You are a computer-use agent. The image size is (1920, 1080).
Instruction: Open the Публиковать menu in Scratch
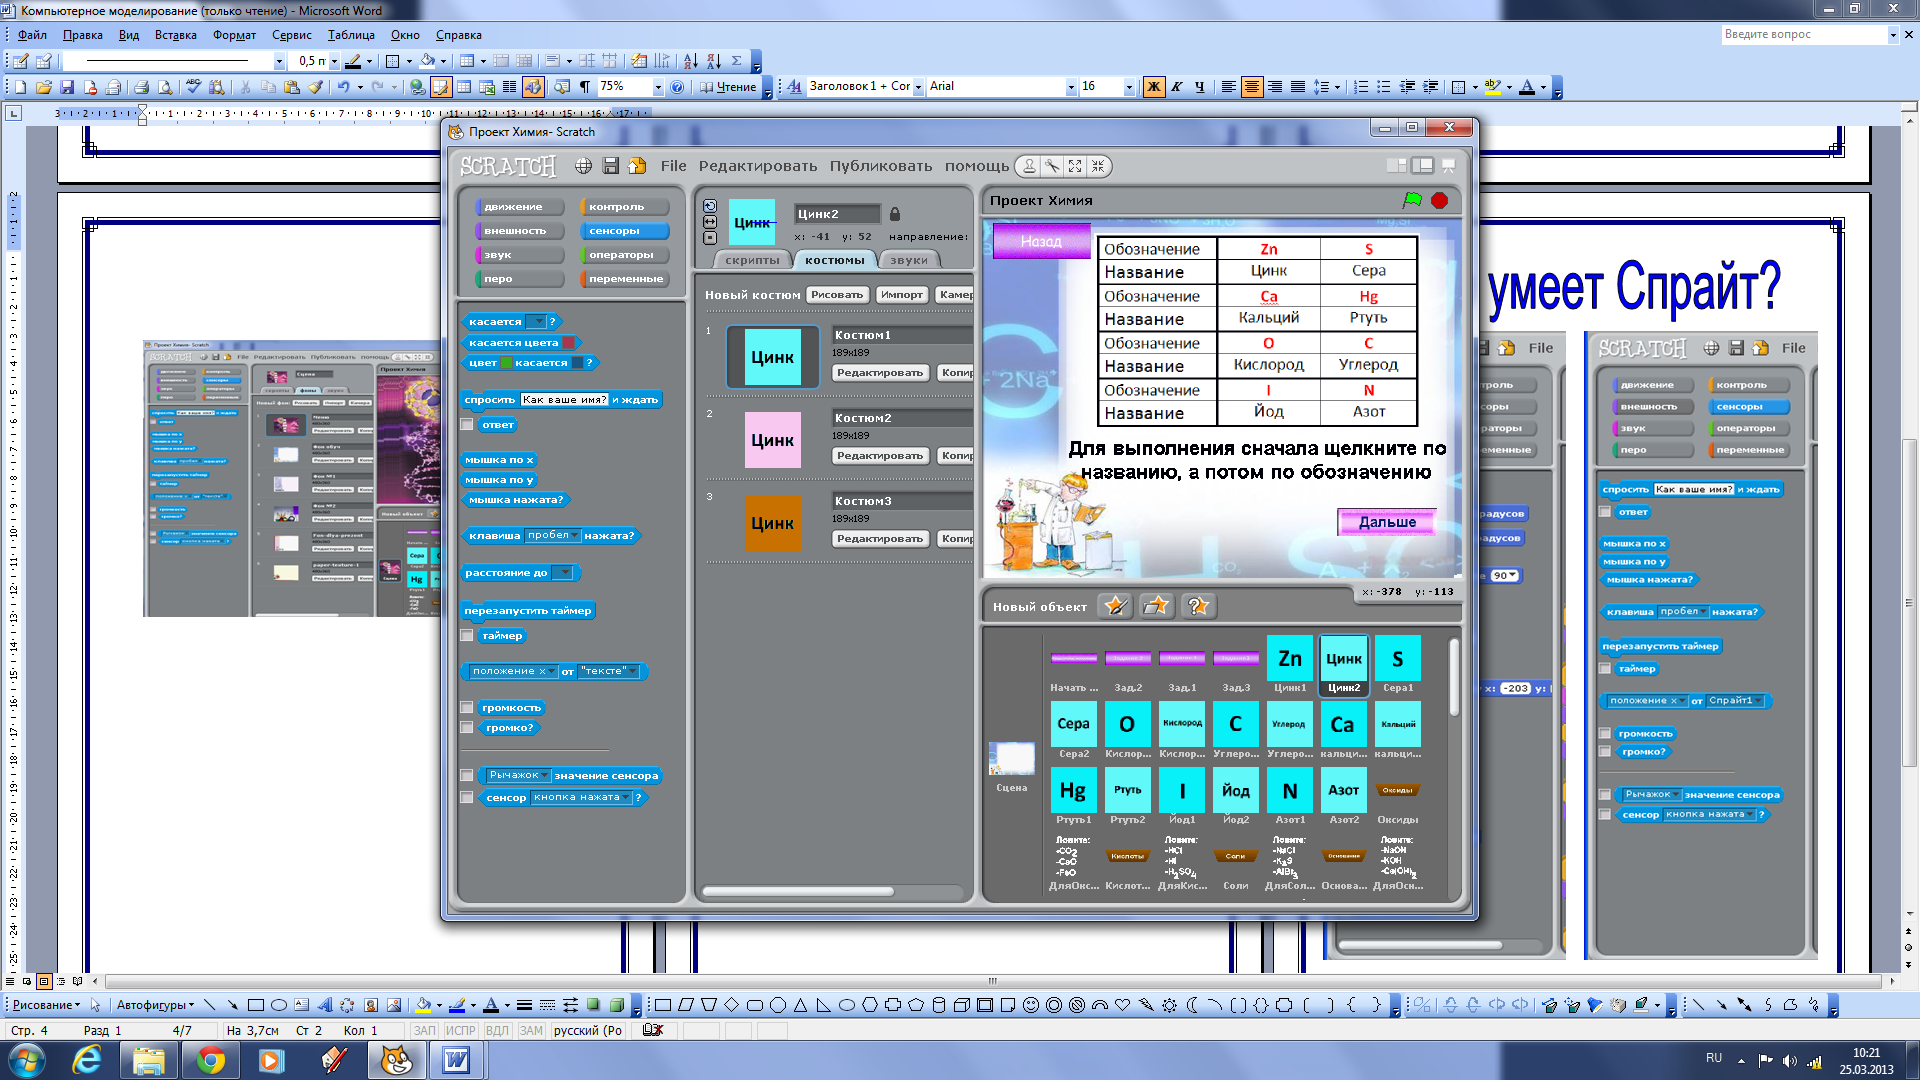(881, 166)
